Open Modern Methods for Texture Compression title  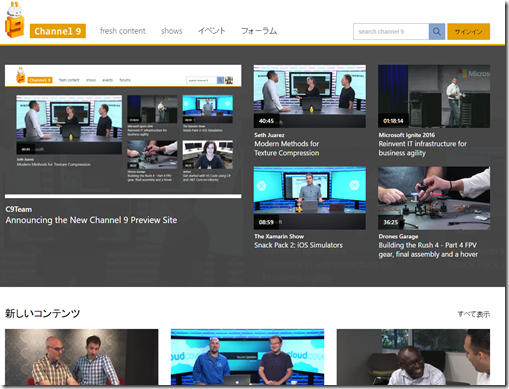(x=287, y=148)
